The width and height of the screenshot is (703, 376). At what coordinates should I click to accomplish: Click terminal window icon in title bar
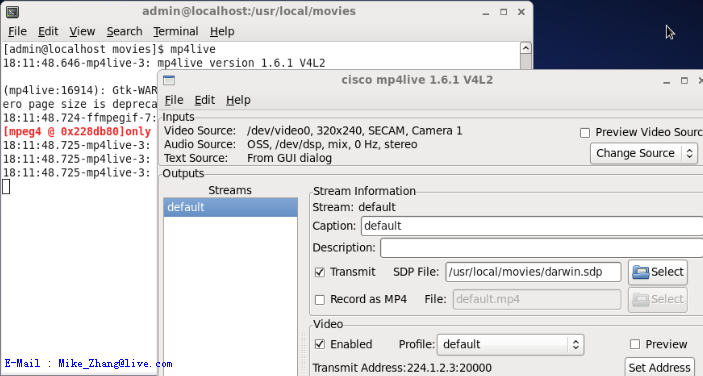pyautogui.click(x=13, y=12)
